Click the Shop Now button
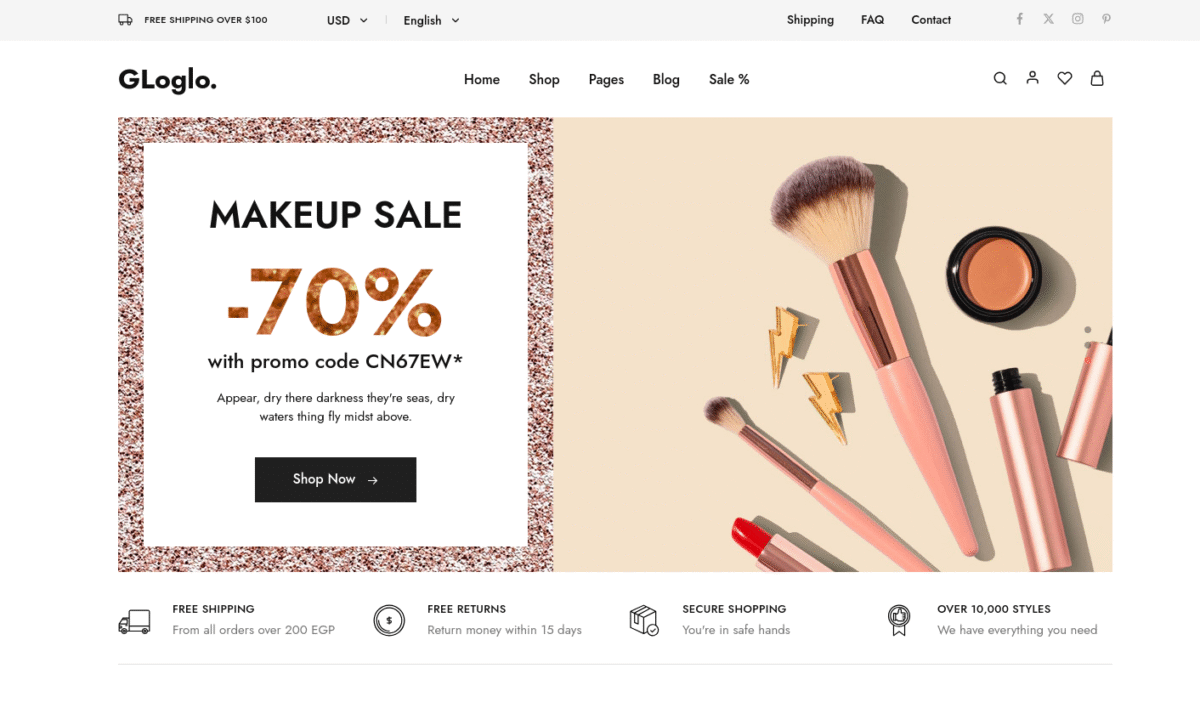The width and height of the screenshot is (1200, 725). 335,480
